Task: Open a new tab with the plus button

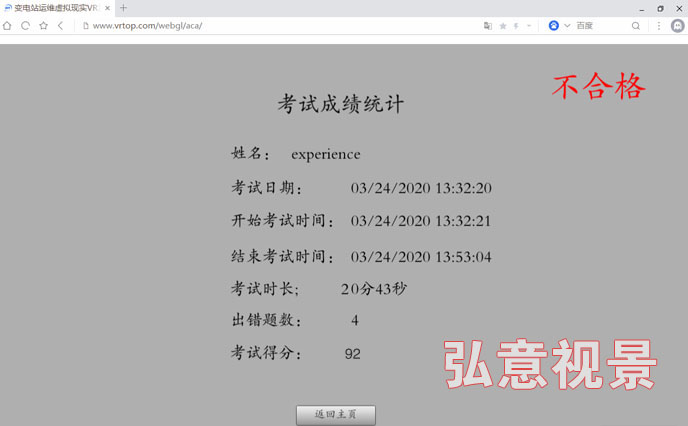Action: click(x=123, y=7)
